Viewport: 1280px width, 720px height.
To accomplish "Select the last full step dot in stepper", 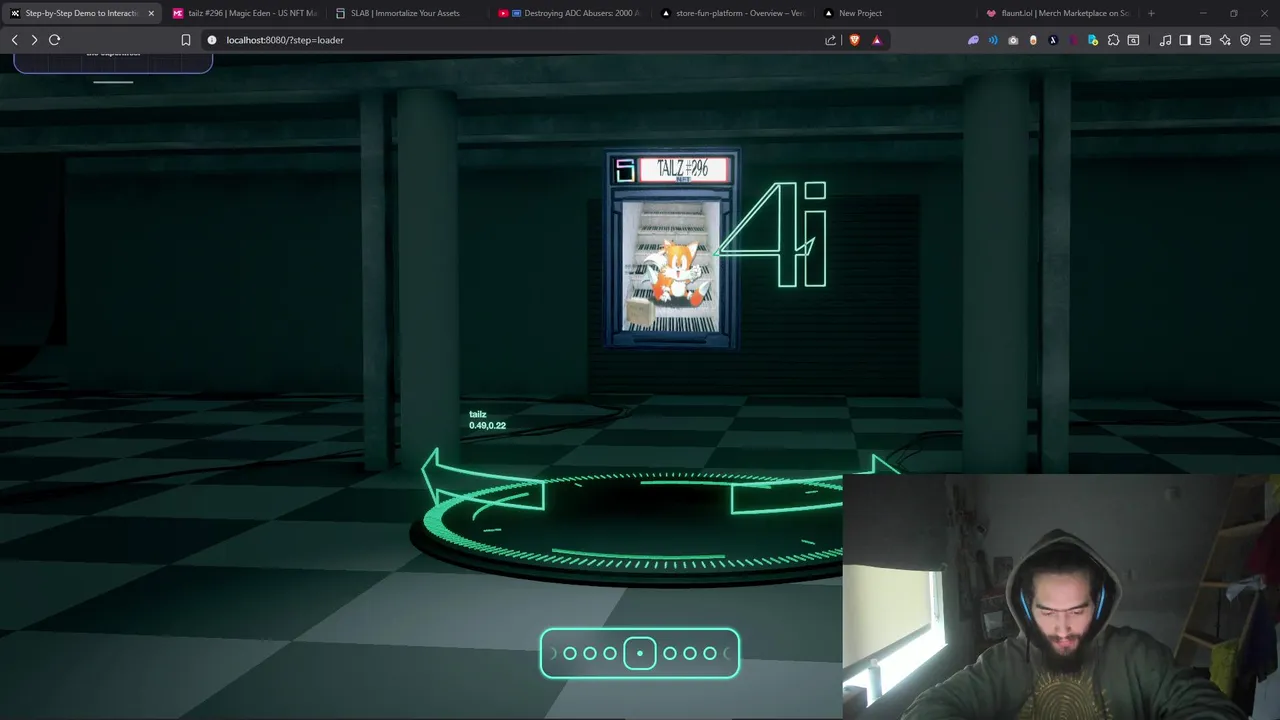I will pyautogui.click(x=710, y=653).
